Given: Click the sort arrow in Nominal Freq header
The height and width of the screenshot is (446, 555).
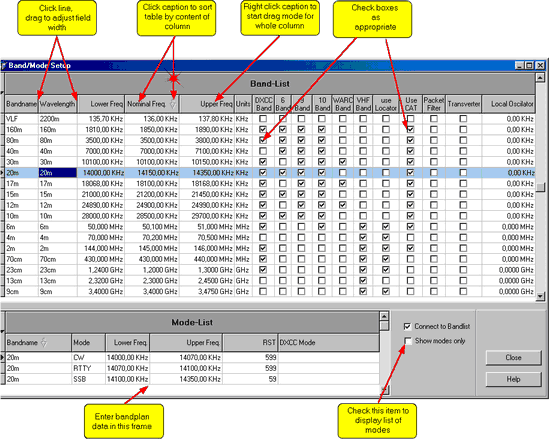Looking at the screenshot, I should (173, 104).
